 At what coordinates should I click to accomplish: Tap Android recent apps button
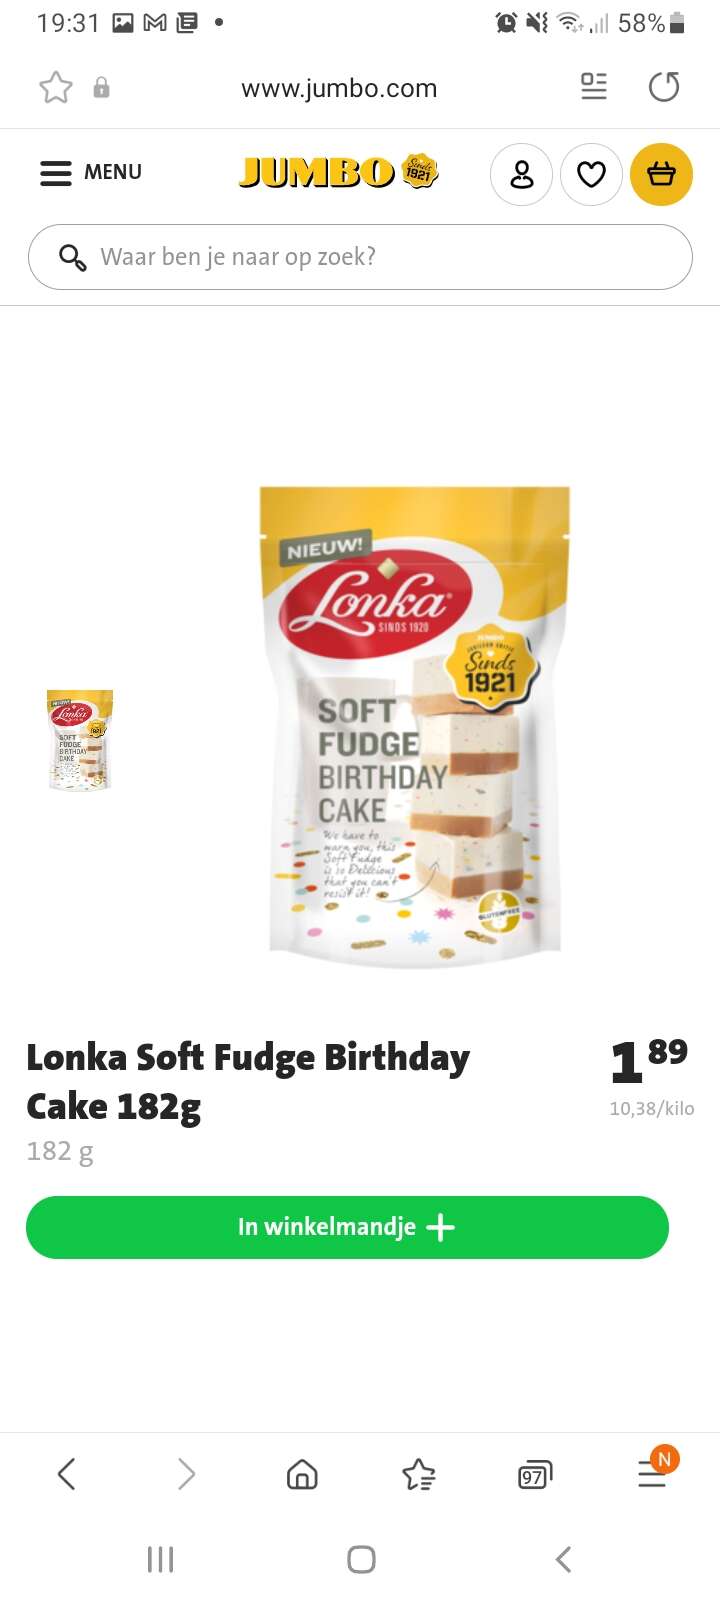tap(160, 1559)
